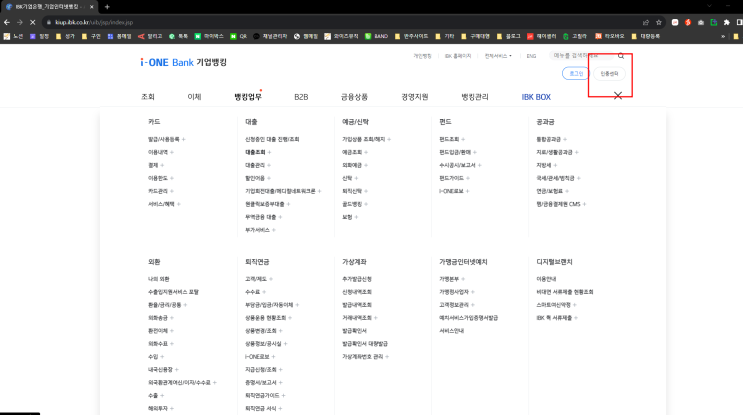
Task: Click the i-ONE Bank 기업뱅킹 logo
Action: pos(183,62)
